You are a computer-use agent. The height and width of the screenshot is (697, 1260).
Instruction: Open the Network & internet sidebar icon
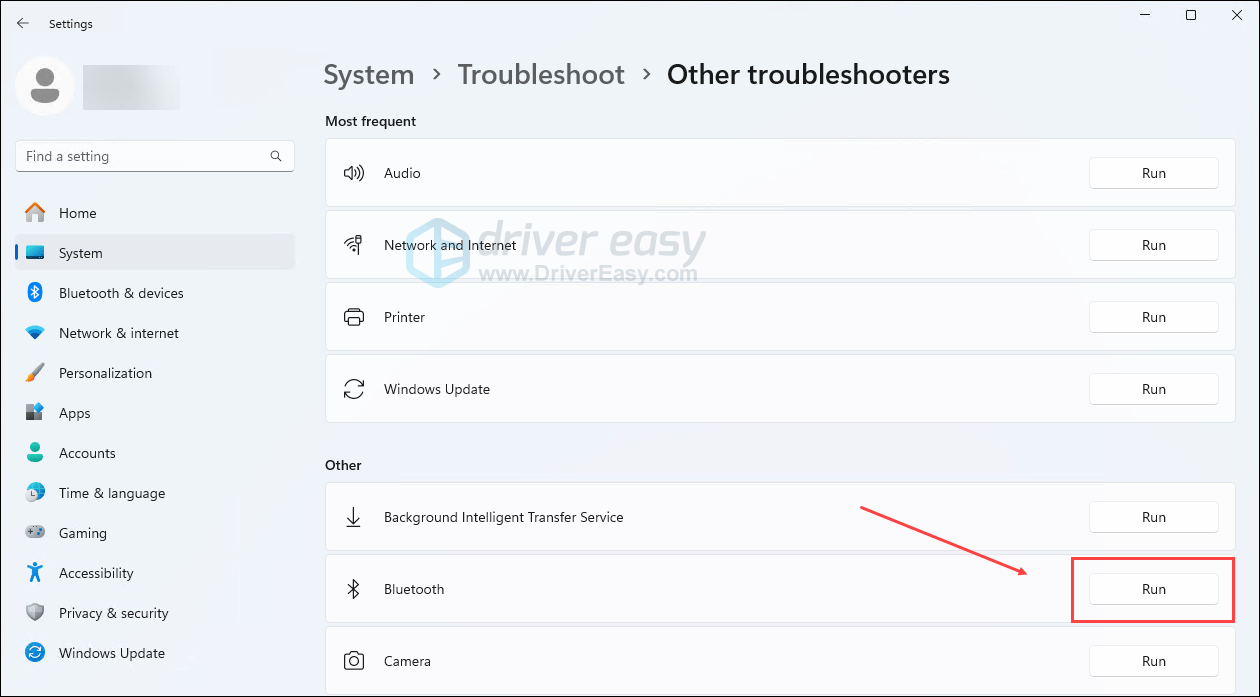tap(35, 333)
